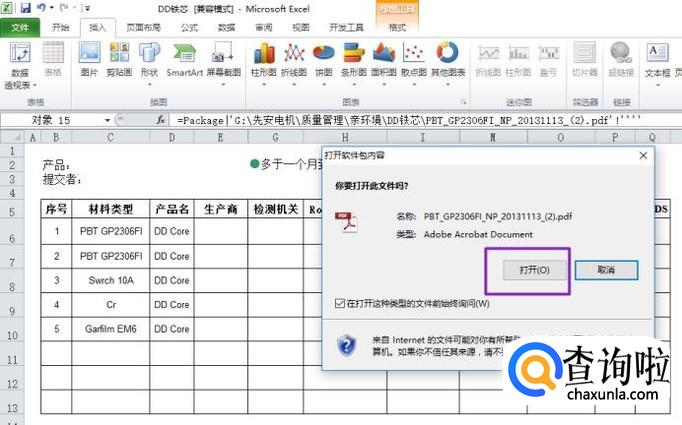Open the Screenshot tool
This screenshot has width=682, height=425.
click(224, 63)
